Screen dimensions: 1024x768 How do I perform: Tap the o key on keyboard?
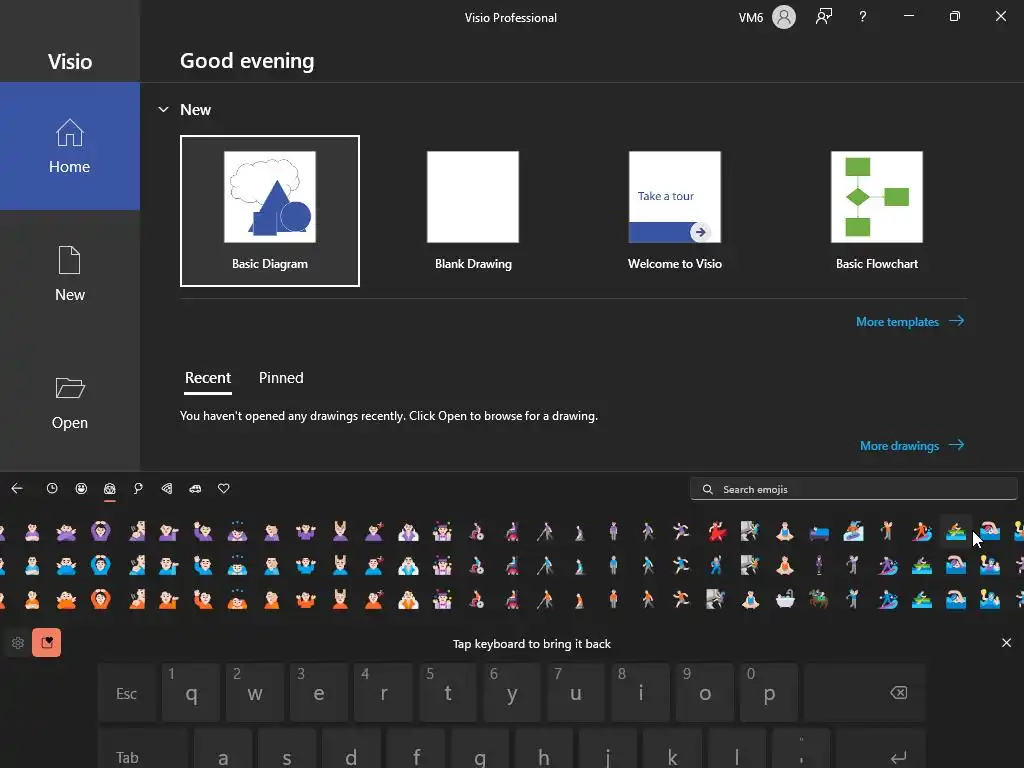pyautogui.click(x=704, y=692)
